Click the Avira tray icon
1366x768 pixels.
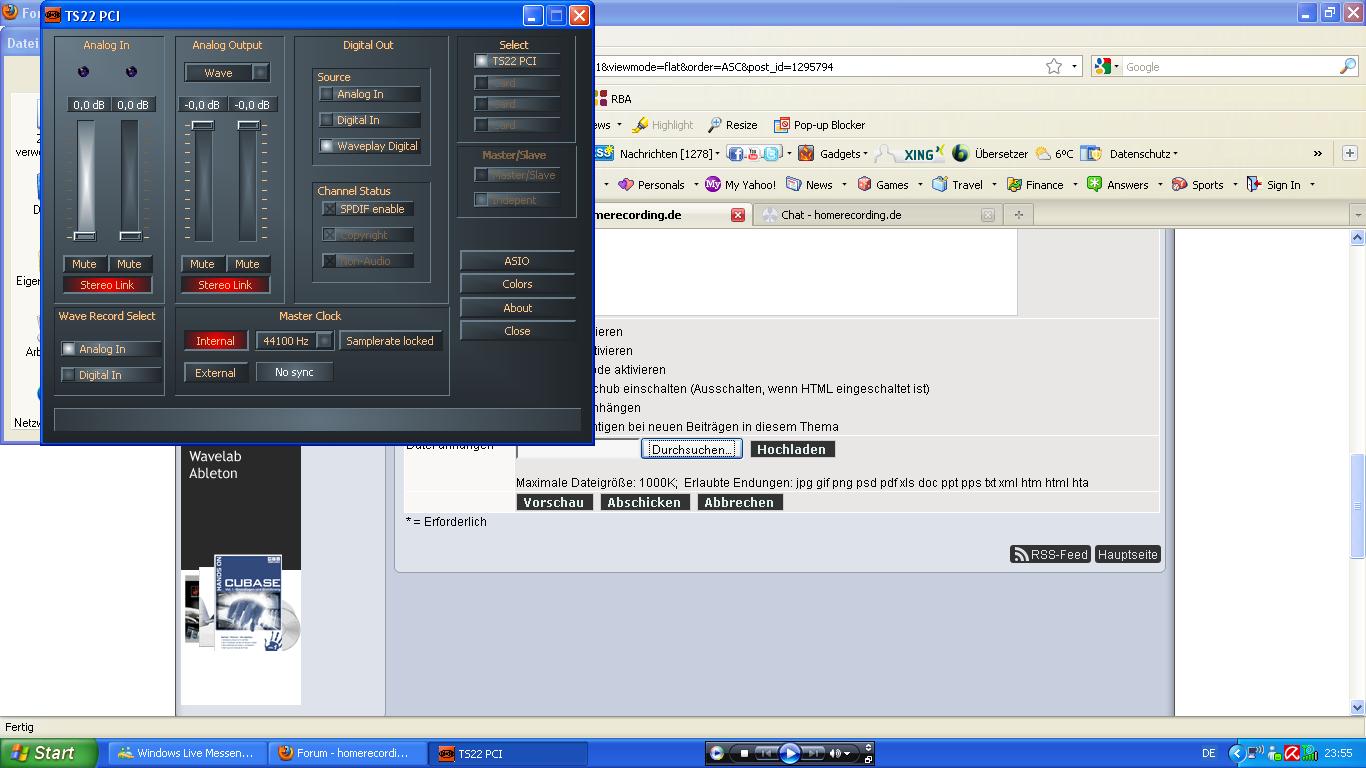click(x=1292, y=753)
